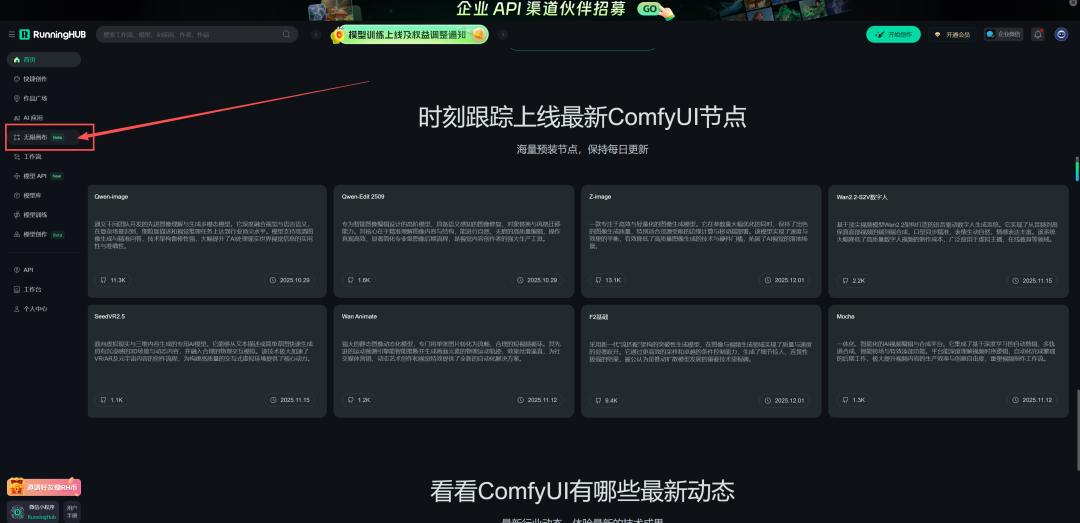Click the 2.2K count on Wan2.2-S2V card

[853, 280]
